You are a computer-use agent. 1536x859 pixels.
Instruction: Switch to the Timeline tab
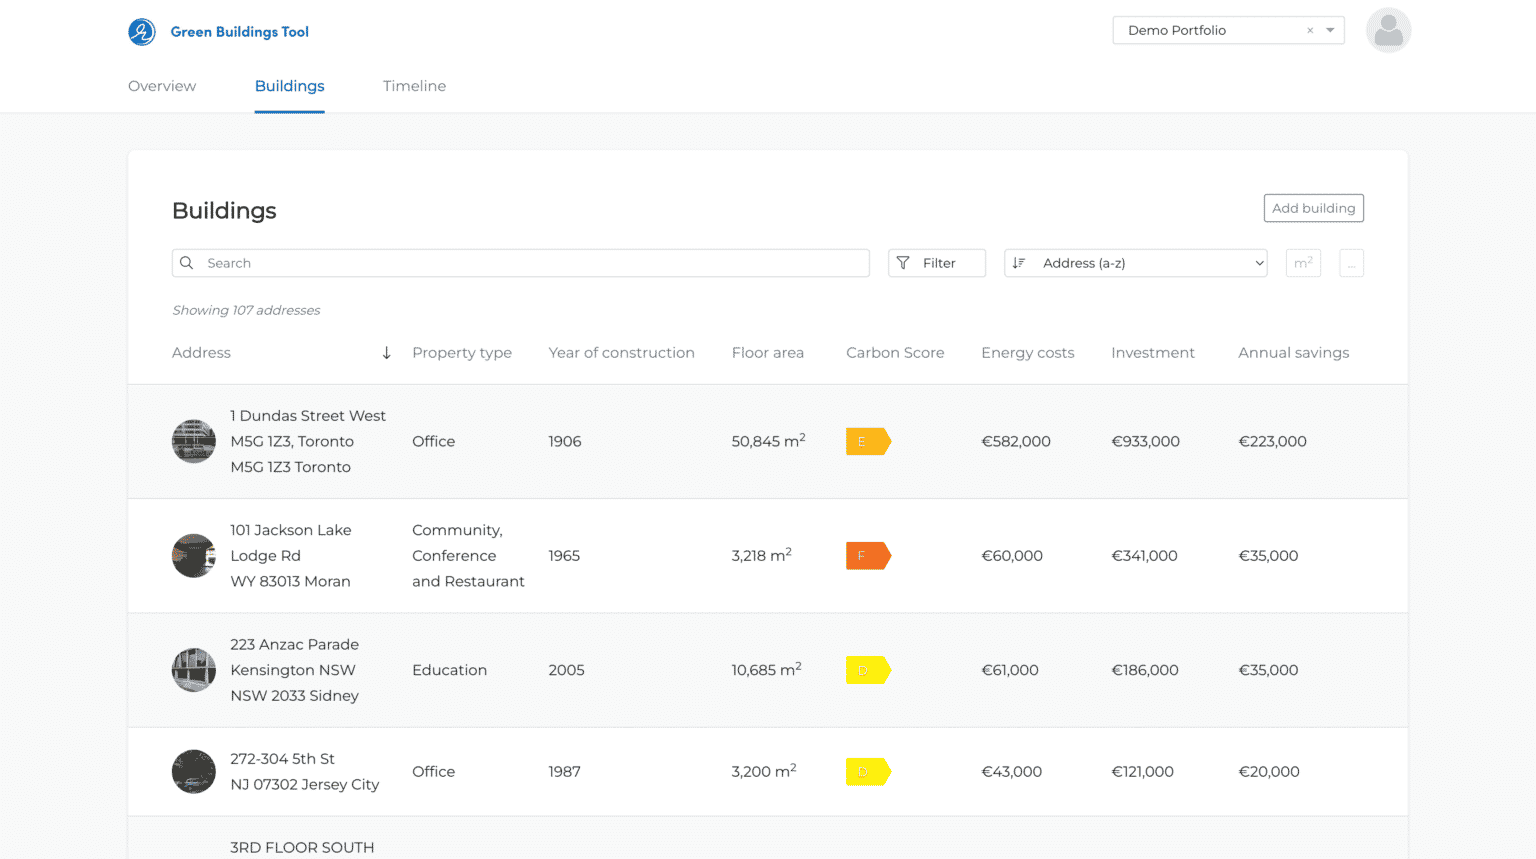414,86
